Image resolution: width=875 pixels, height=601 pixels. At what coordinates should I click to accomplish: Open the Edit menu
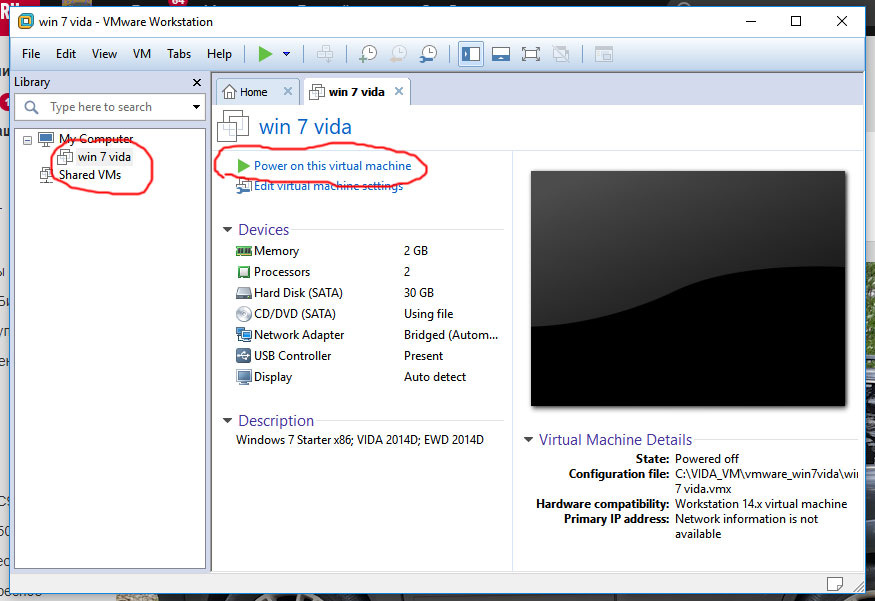(x=66, y=54)
